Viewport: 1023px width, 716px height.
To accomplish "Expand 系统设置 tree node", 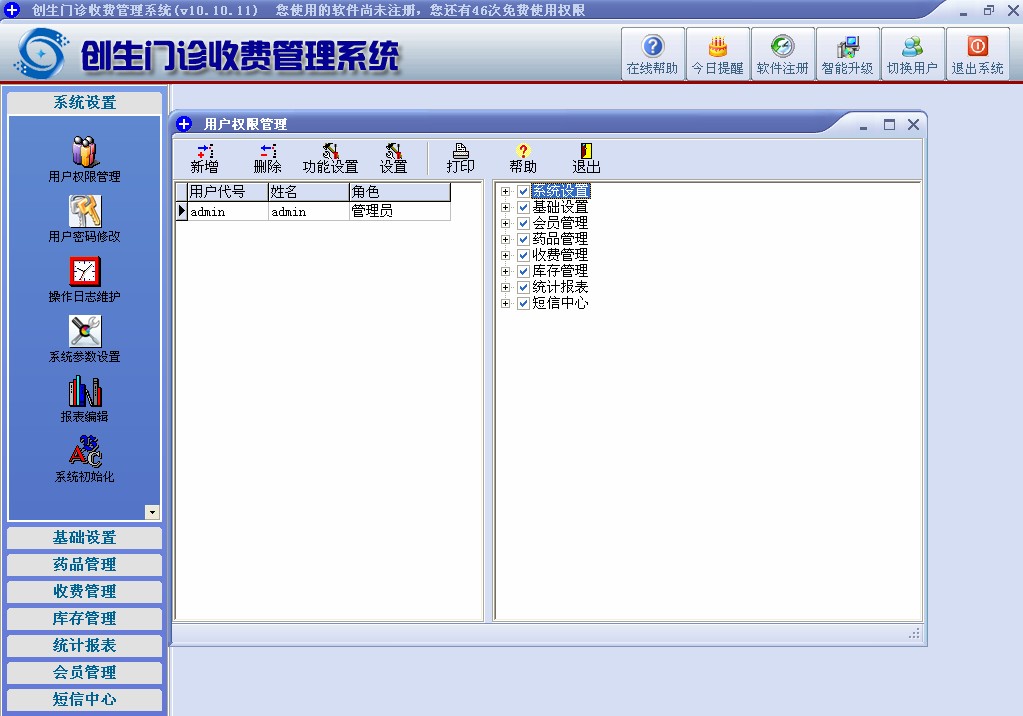I will click(x=505, y=191).
